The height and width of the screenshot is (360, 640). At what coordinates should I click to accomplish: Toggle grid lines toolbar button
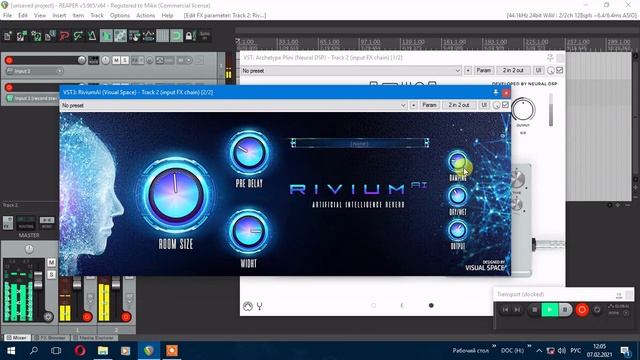162,36
